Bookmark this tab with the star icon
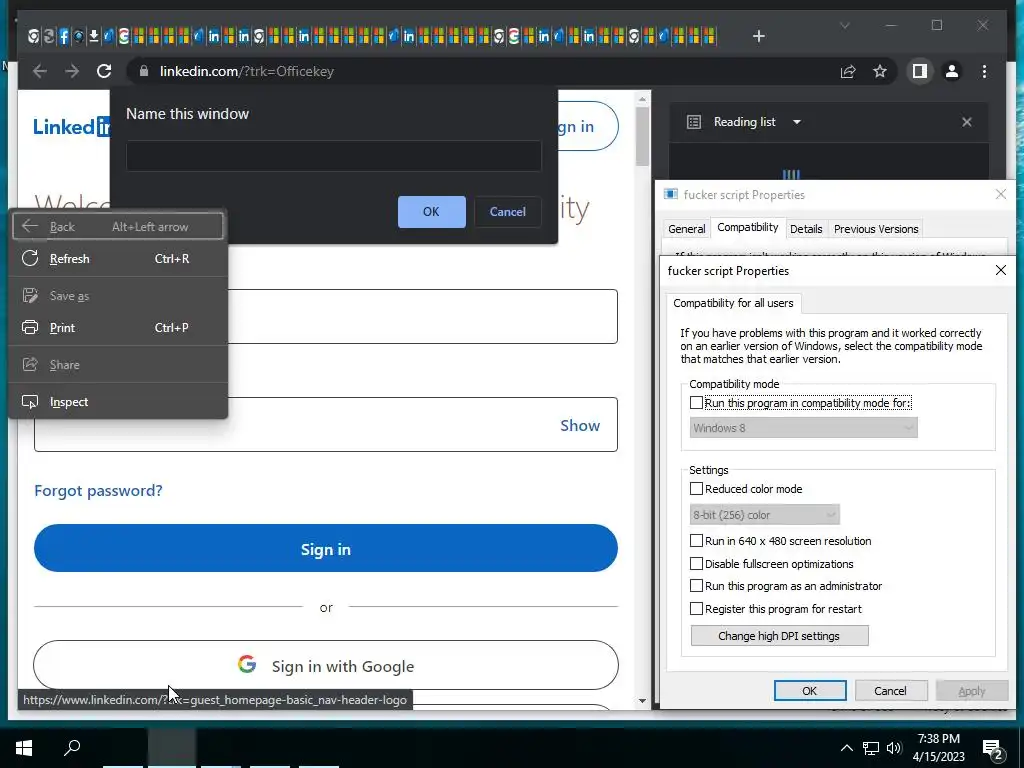Screen dimensions: 1024x768 click(x=880, y=71)
